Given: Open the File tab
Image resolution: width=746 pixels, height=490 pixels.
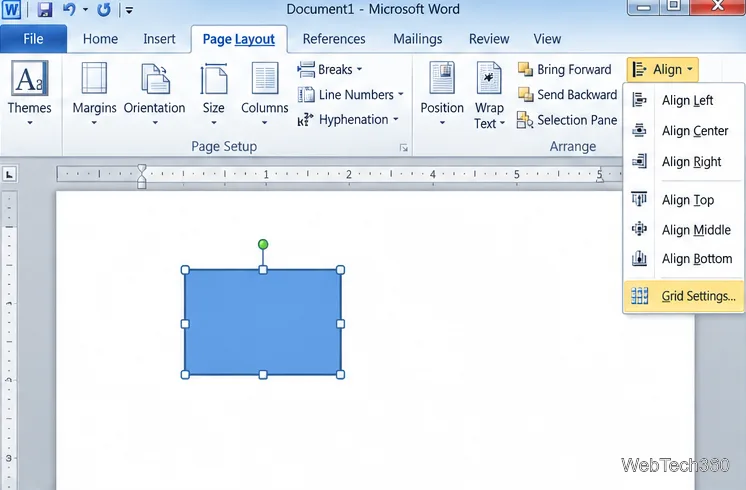Looking at the screenshot, I should (33, 39).
